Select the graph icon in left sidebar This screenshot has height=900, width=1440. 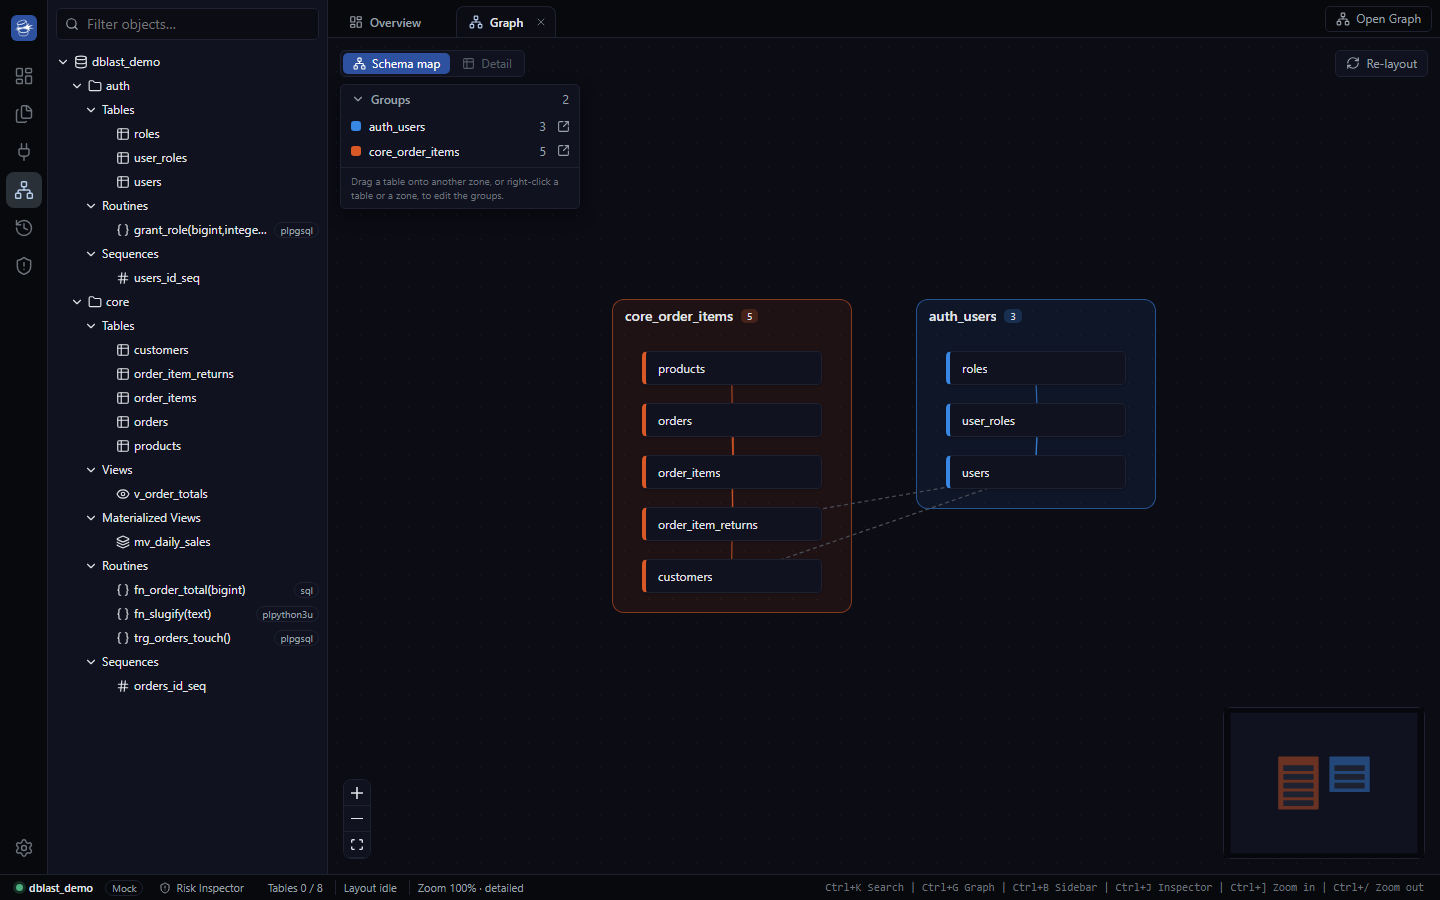pyautogui.click(x=24, y=190)
